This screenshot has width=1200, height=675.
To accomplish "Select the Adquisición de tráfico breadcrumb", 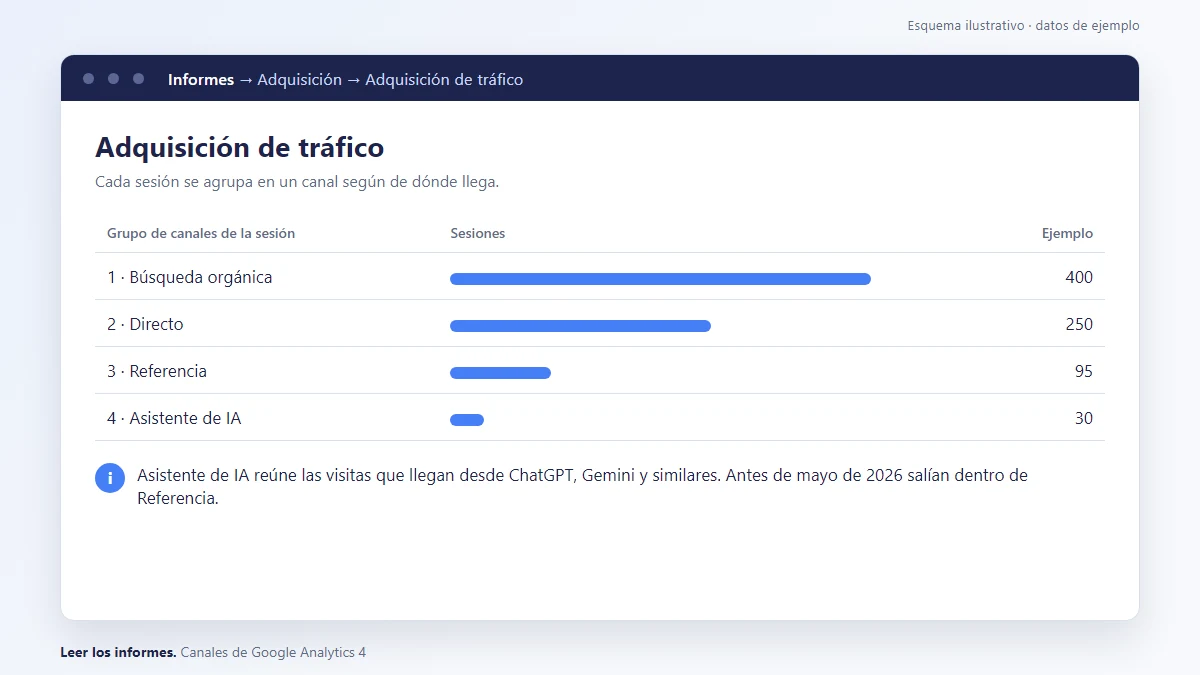I will click(444, 79).
